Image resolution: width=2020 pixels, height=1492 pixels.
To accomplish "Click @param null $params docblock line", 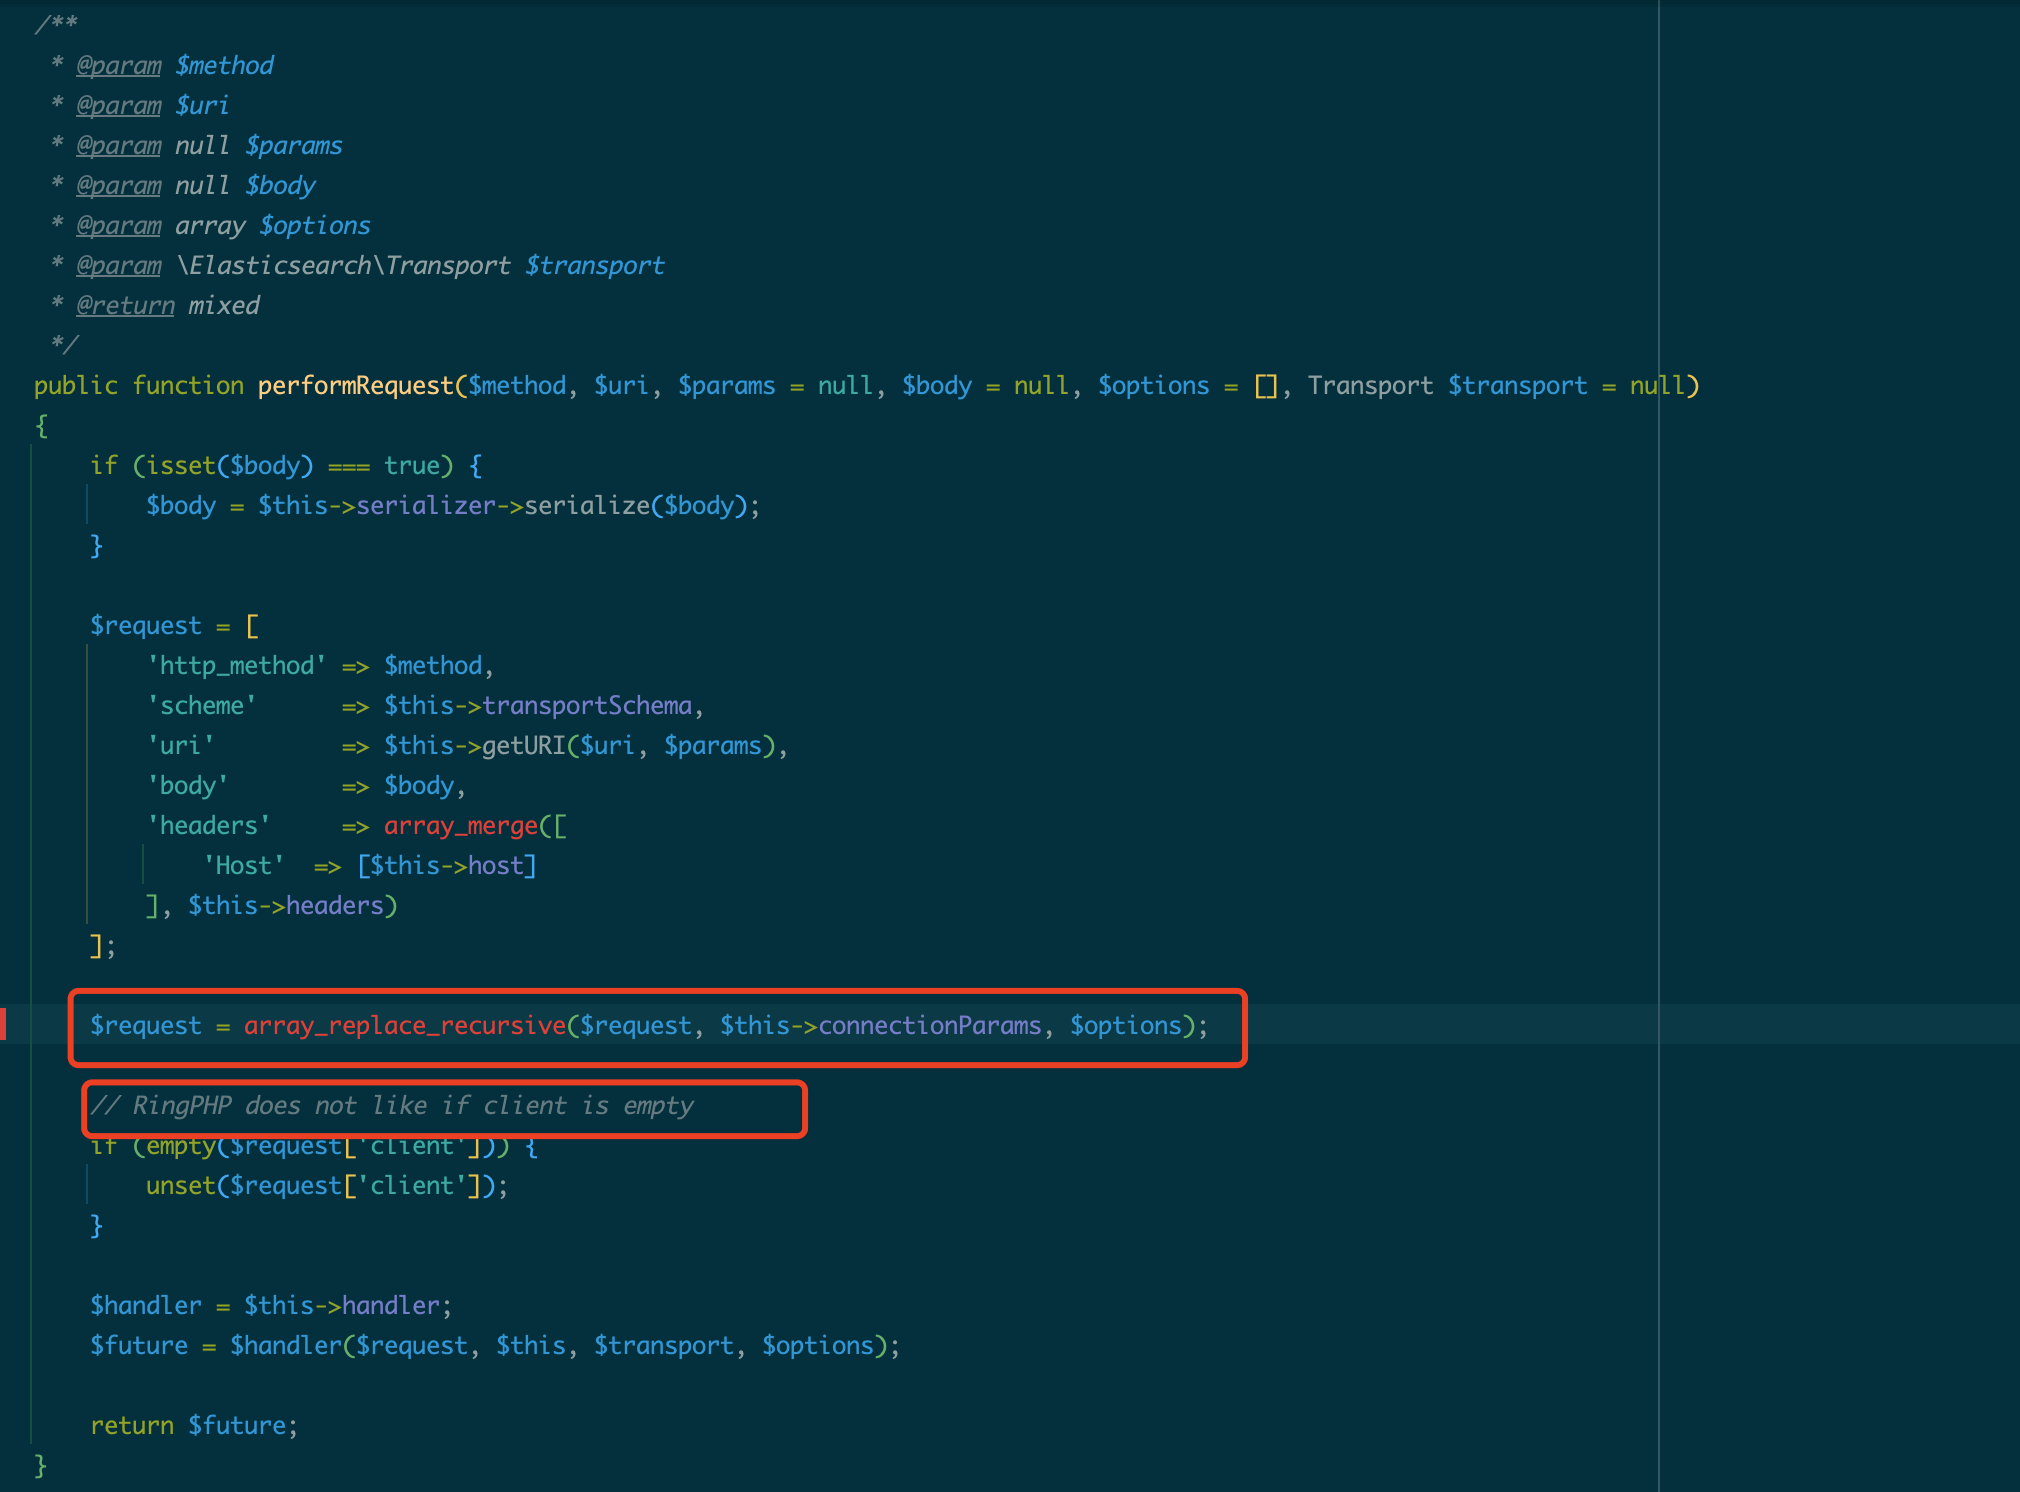I will click(x=197, y=146).
